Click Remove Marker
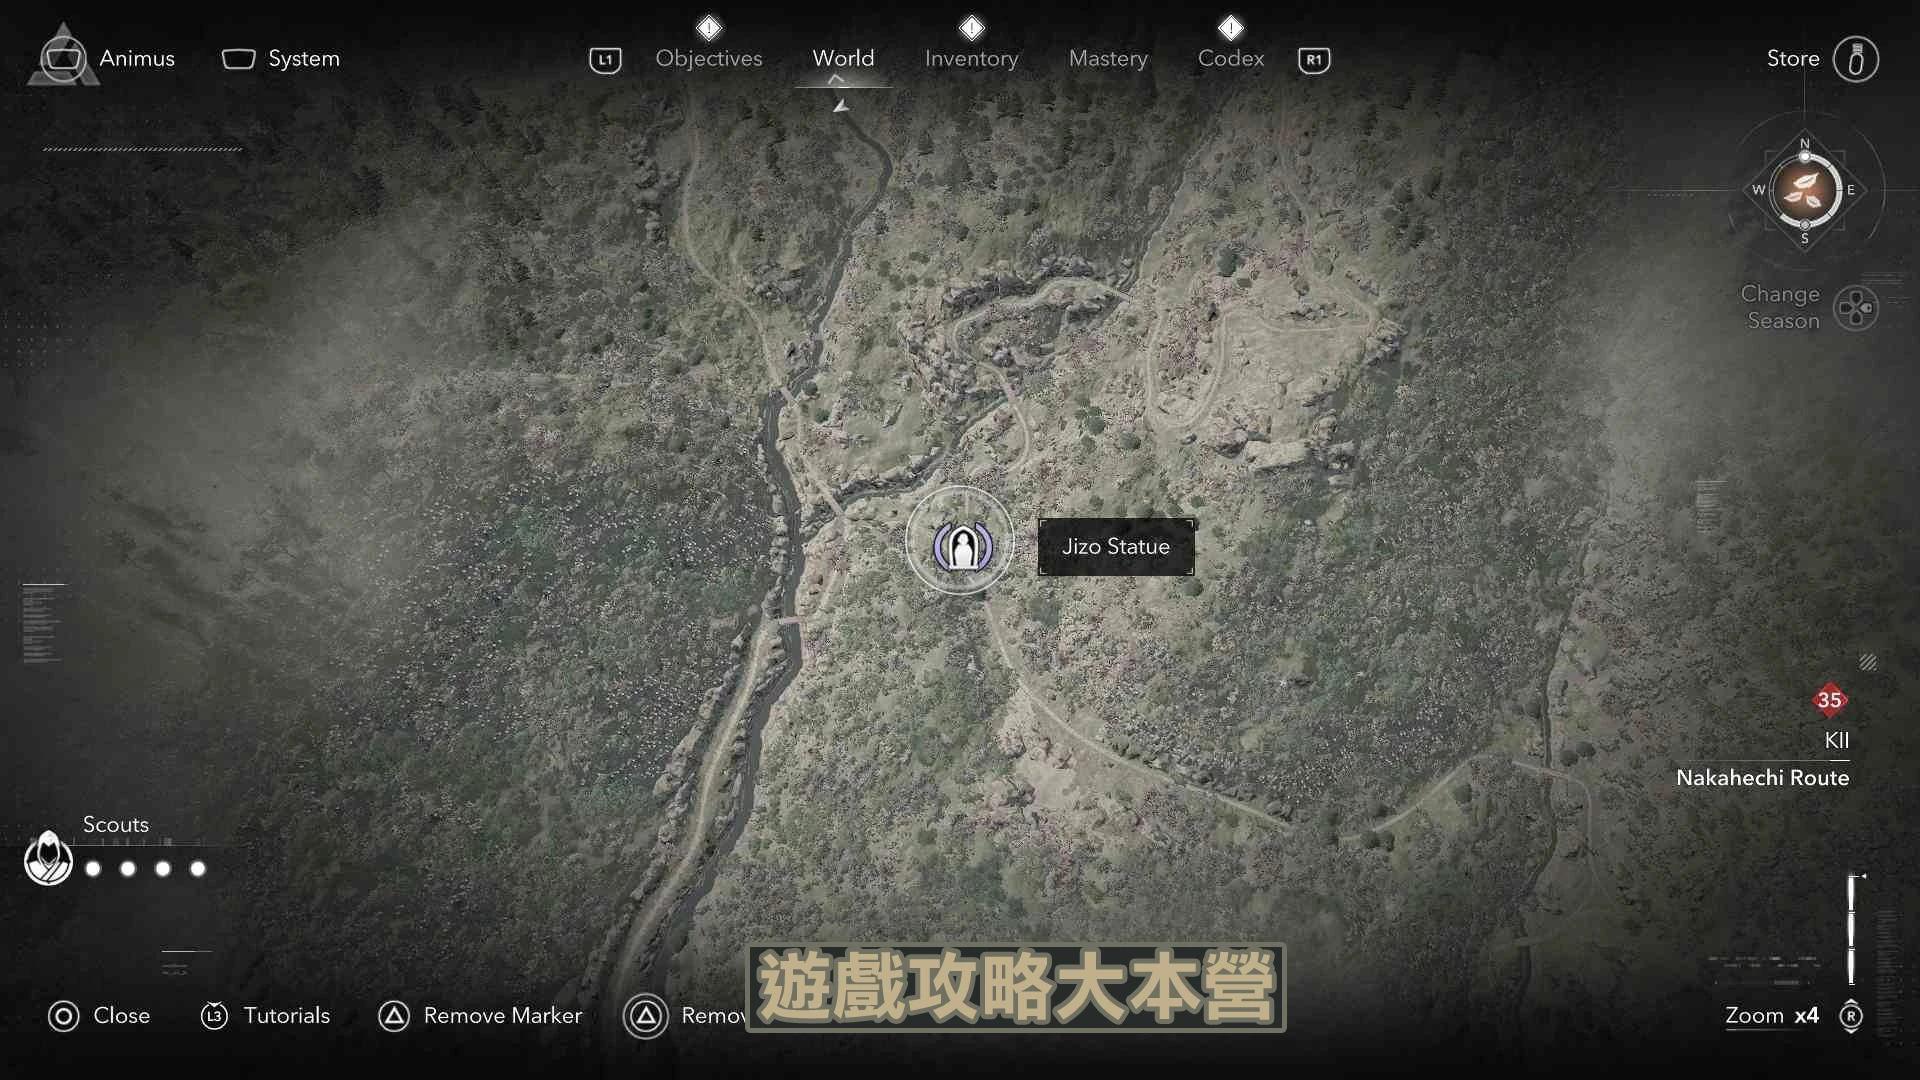The height and width of the screenshot is (1080, 1920). coord(502,1015)
